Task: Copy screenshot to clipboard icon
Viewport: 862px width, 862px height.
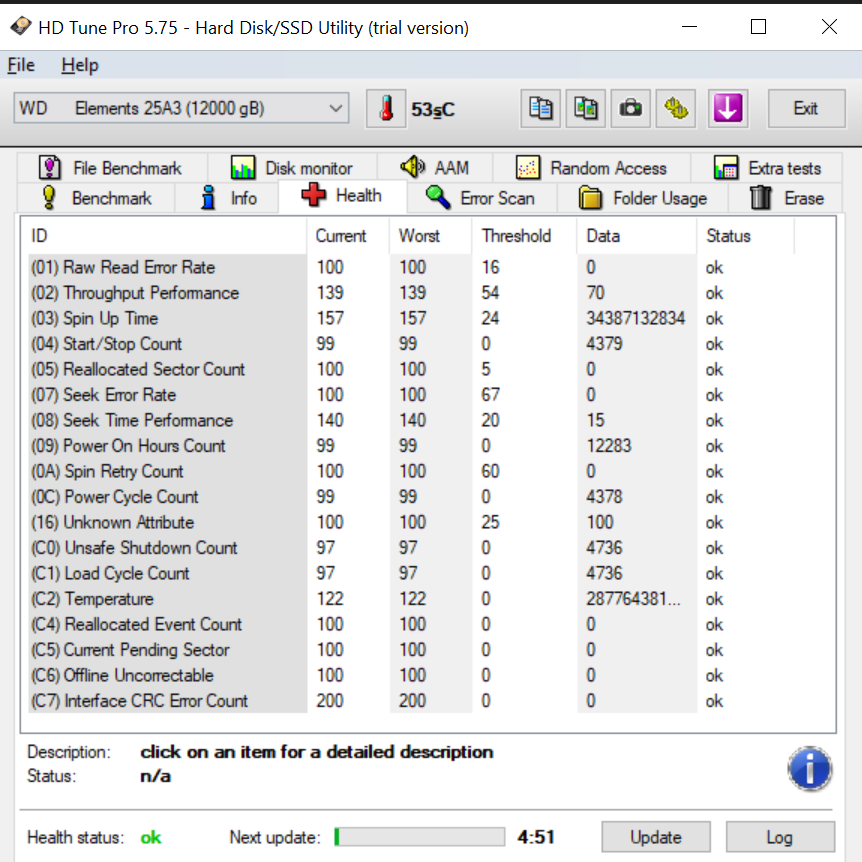Action: point(586,109)
